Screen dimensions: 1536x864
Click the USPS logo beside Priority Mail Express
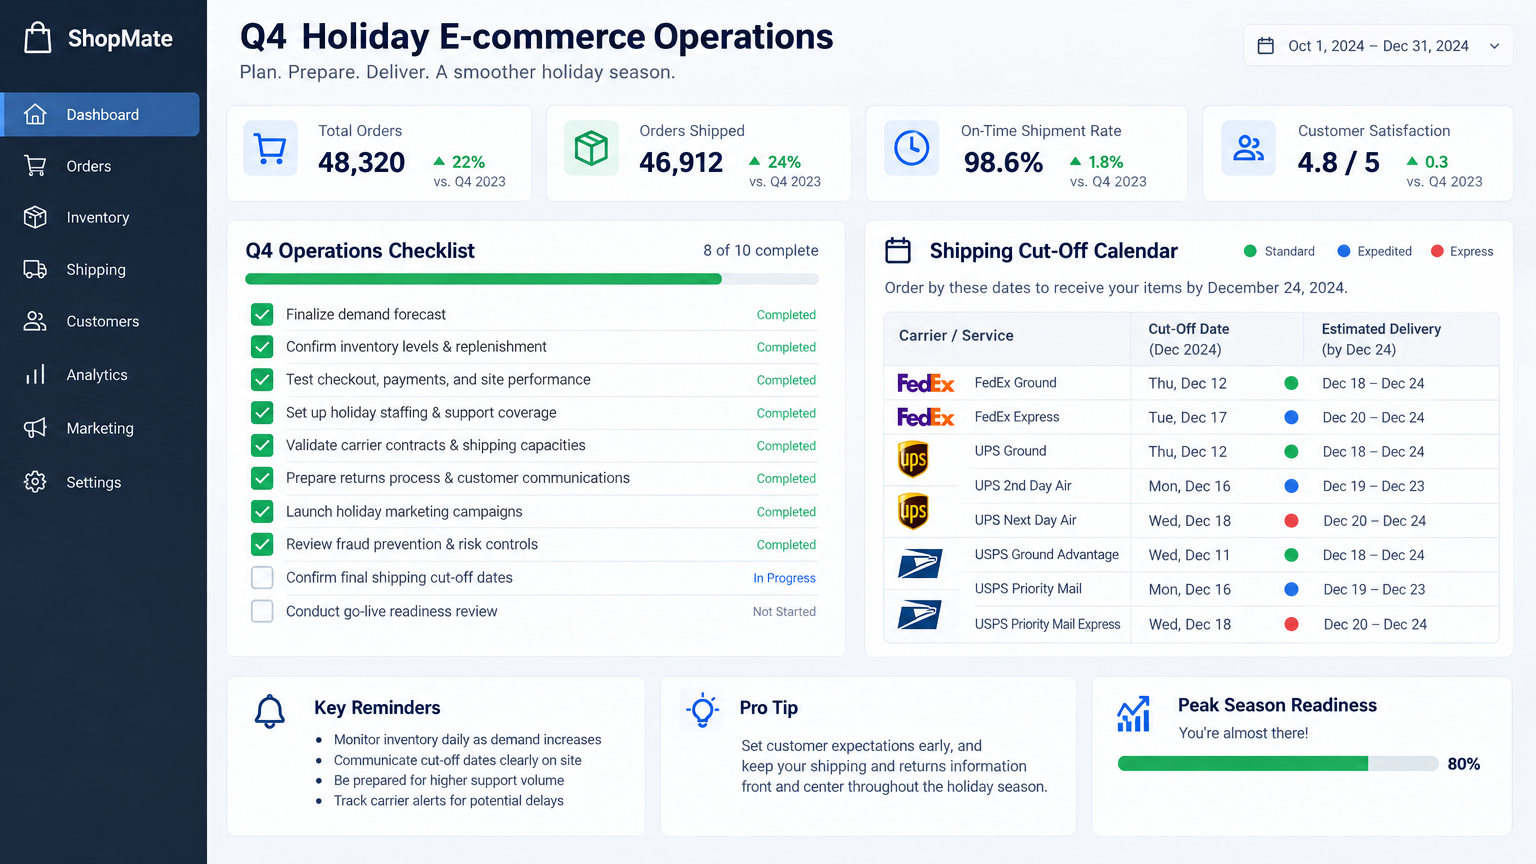[x=919, y=615]
